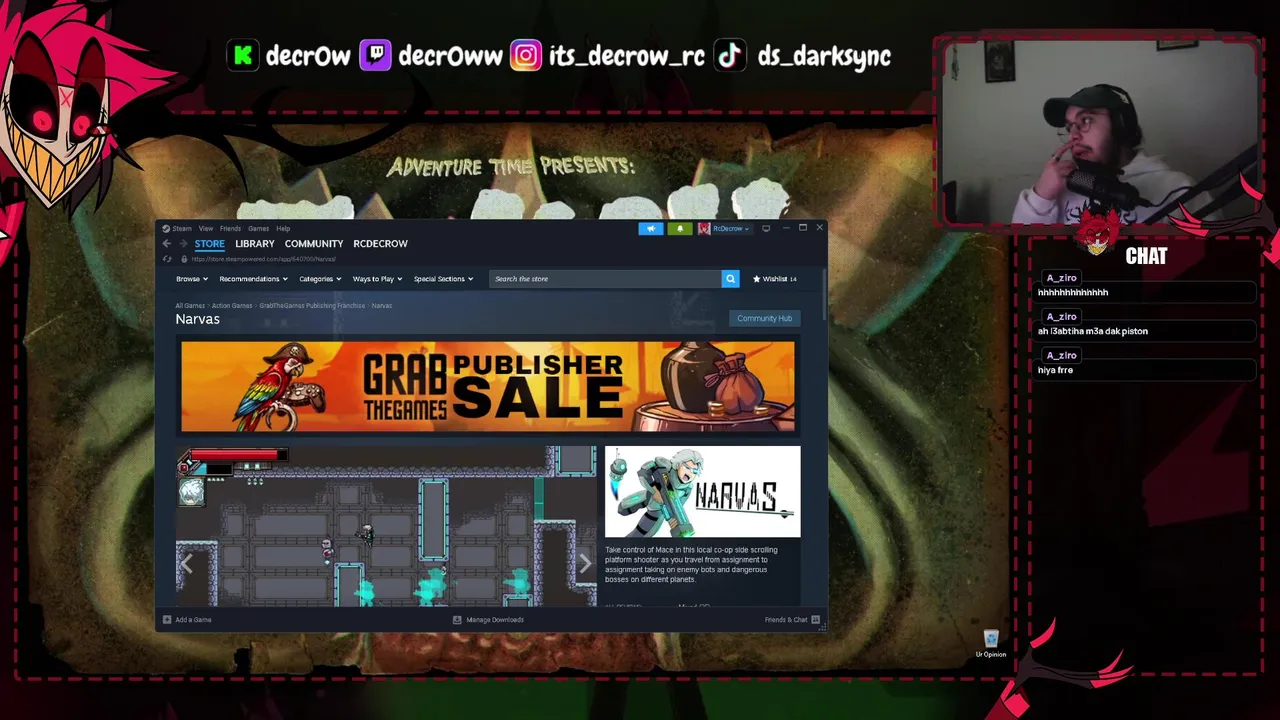Click Manage Downloads label
The height and width of the screenshot is (720, 1280).
495,620
